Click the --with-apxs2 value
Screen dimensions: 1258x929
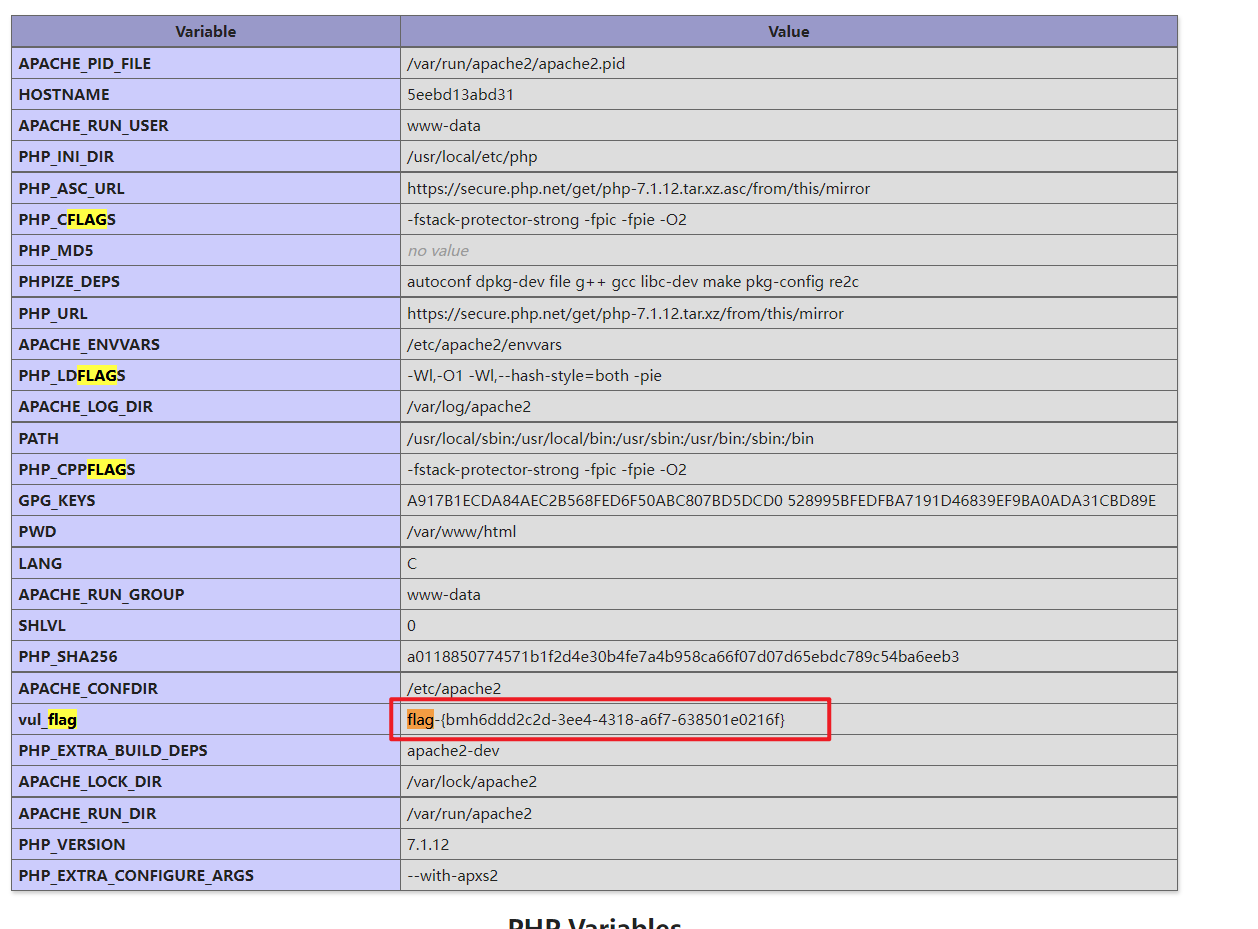click(452, 875)
